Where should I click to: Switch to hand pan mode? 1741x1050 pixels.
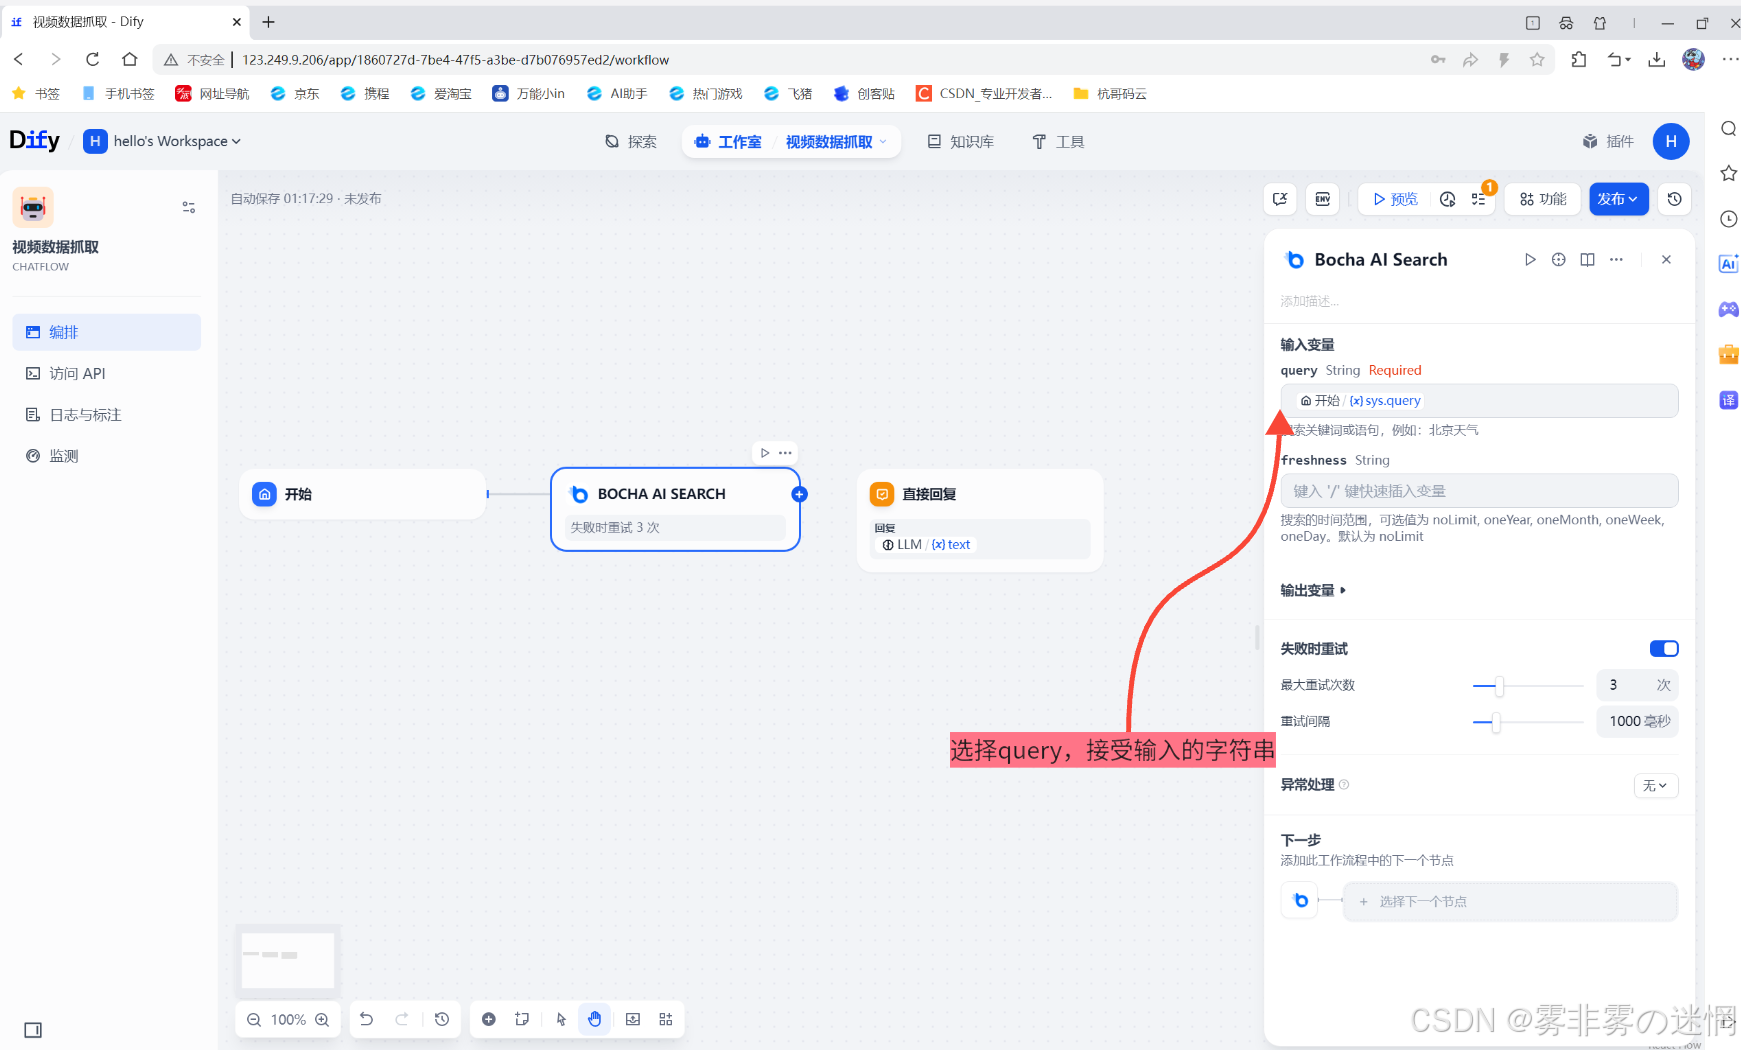click(x=595, y=1019)
